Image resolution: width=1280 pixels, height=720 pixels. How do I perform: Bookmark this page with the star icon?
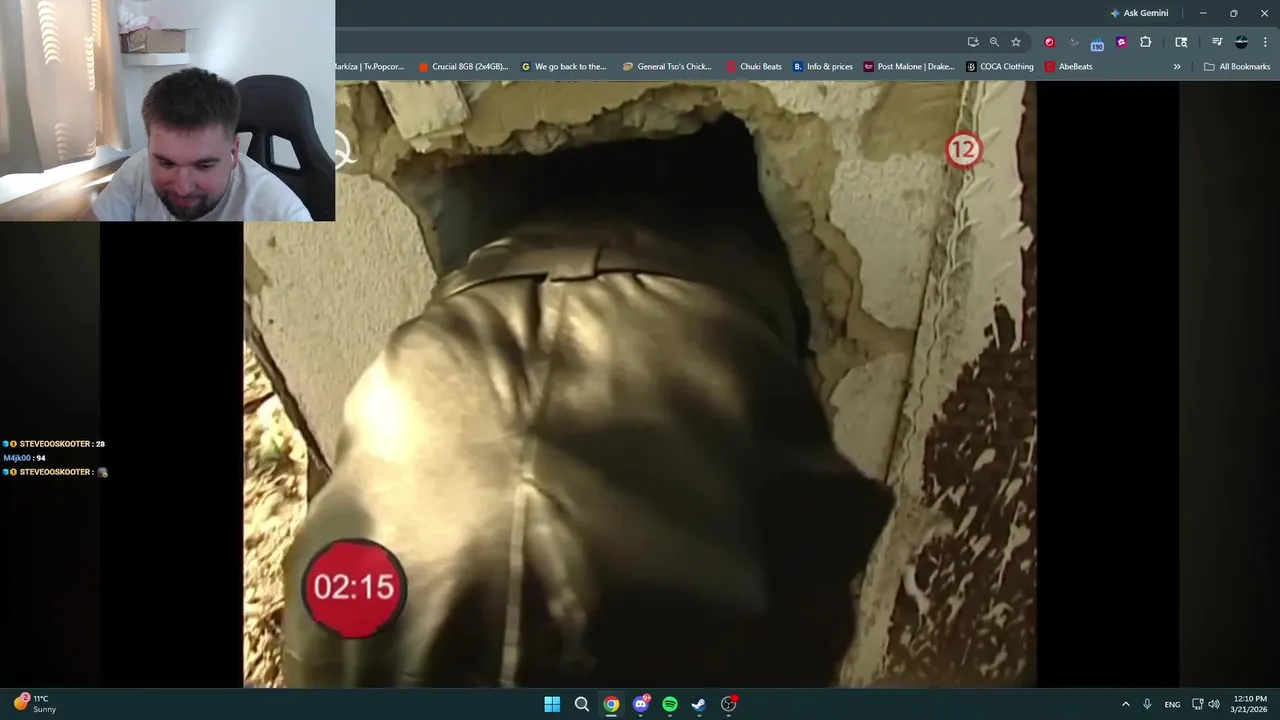(1016, 42)
